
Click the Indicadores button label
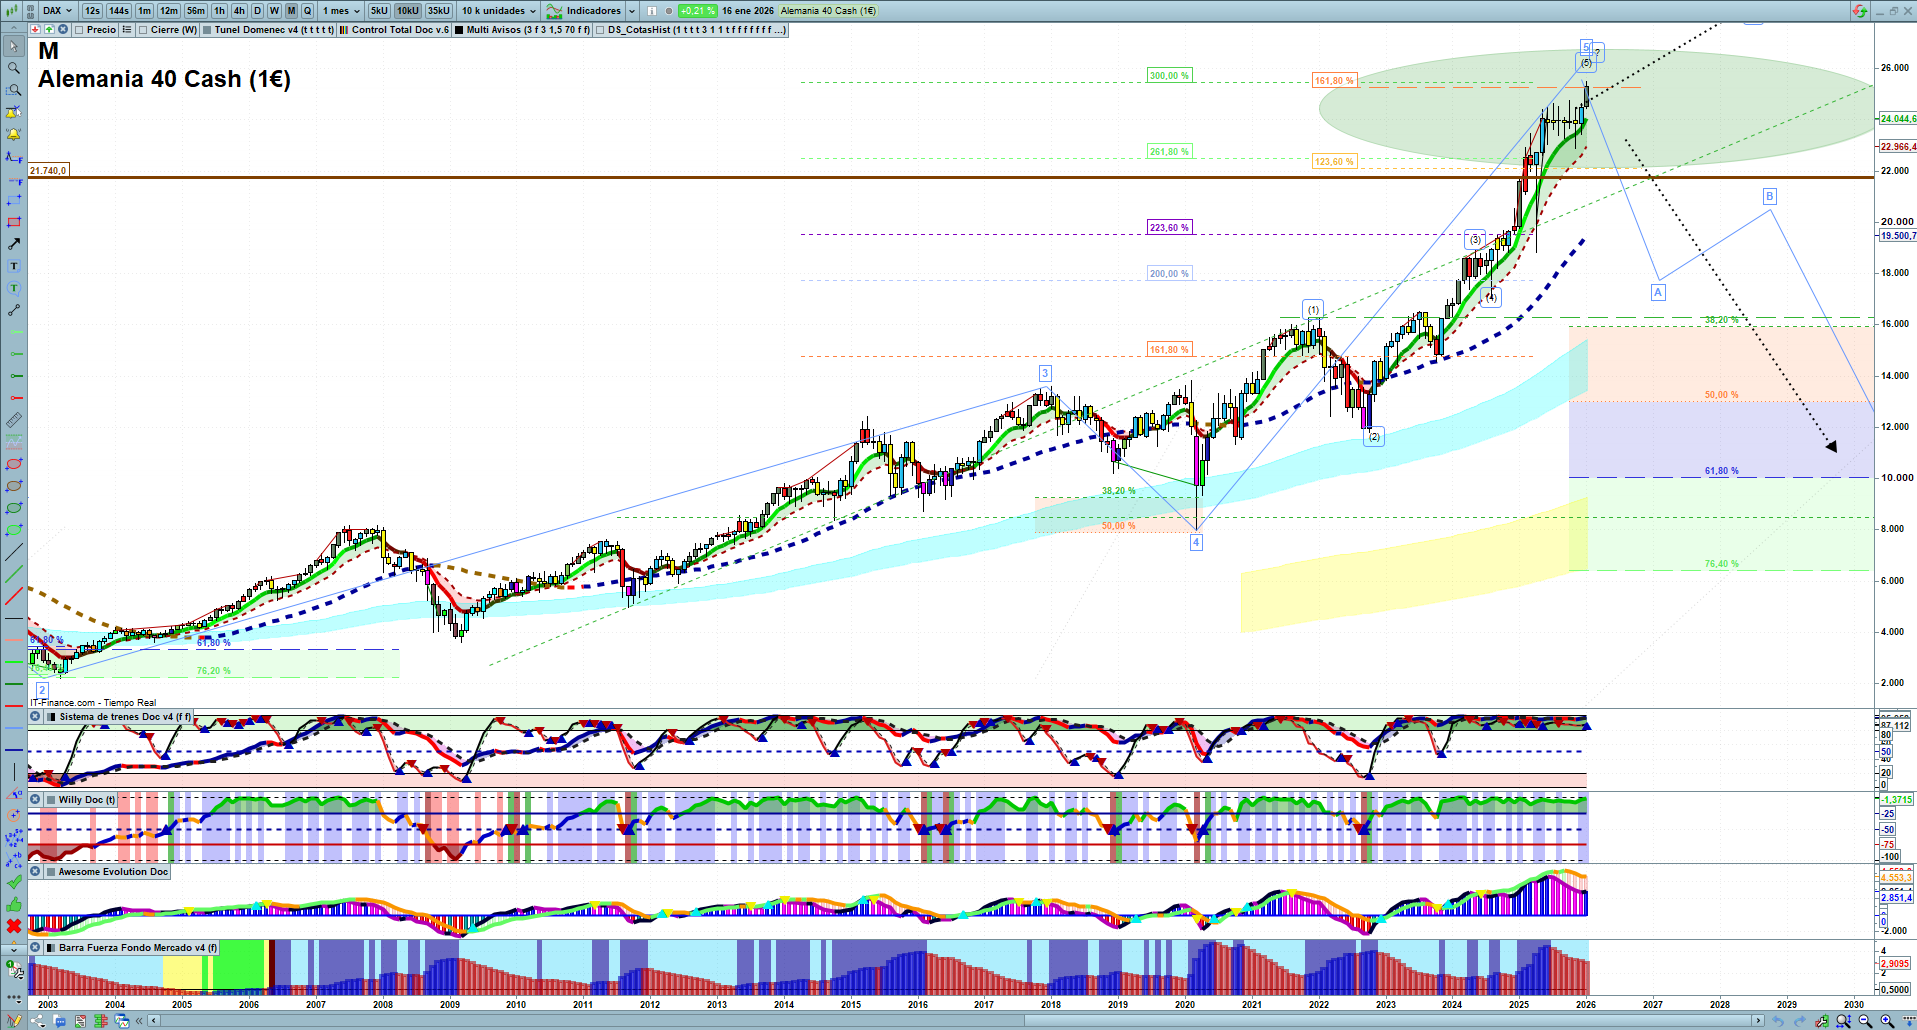(594, 11)
